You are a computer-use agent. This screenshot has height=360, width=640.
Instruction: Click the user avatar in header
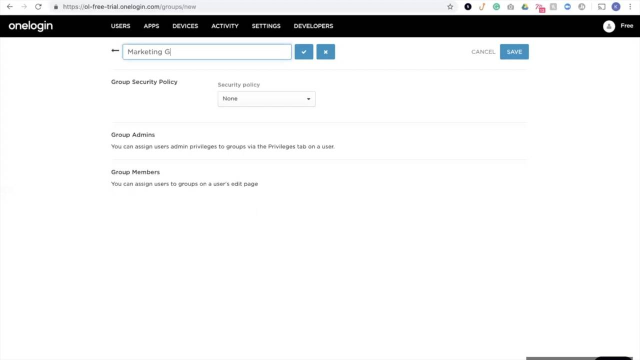609,26
